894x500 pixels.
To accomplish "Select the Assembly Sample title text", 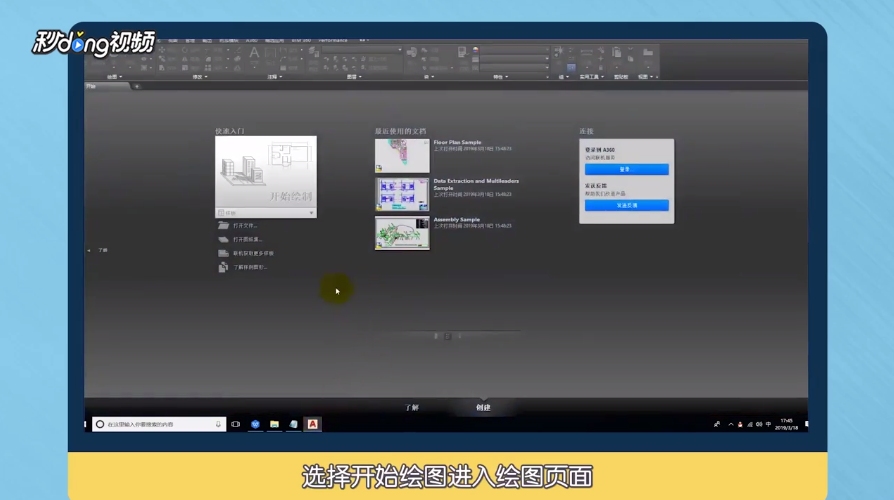I will tap(456, 219).
